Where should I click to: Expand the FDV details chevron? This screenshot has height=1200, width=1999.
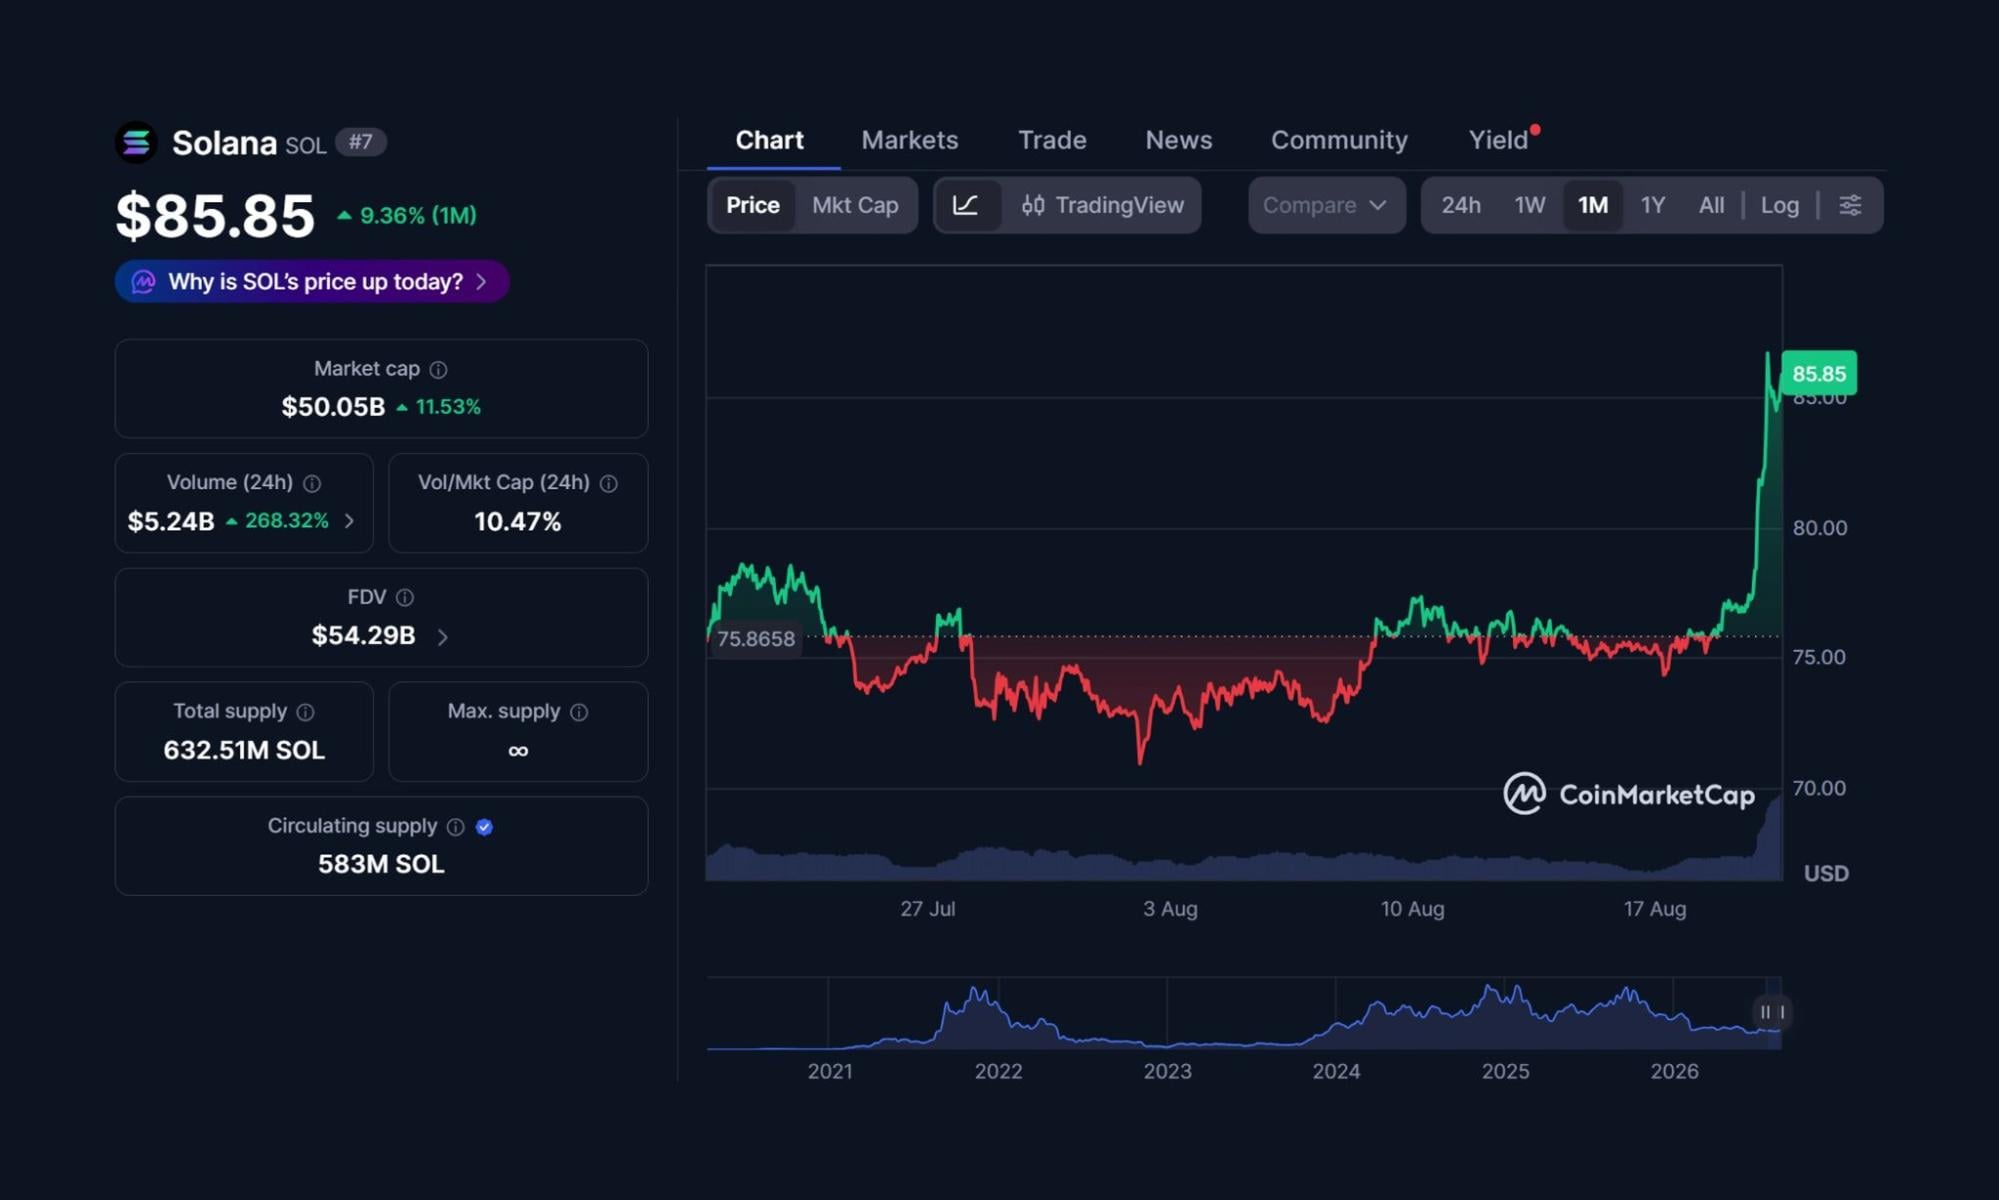(442, 637)
